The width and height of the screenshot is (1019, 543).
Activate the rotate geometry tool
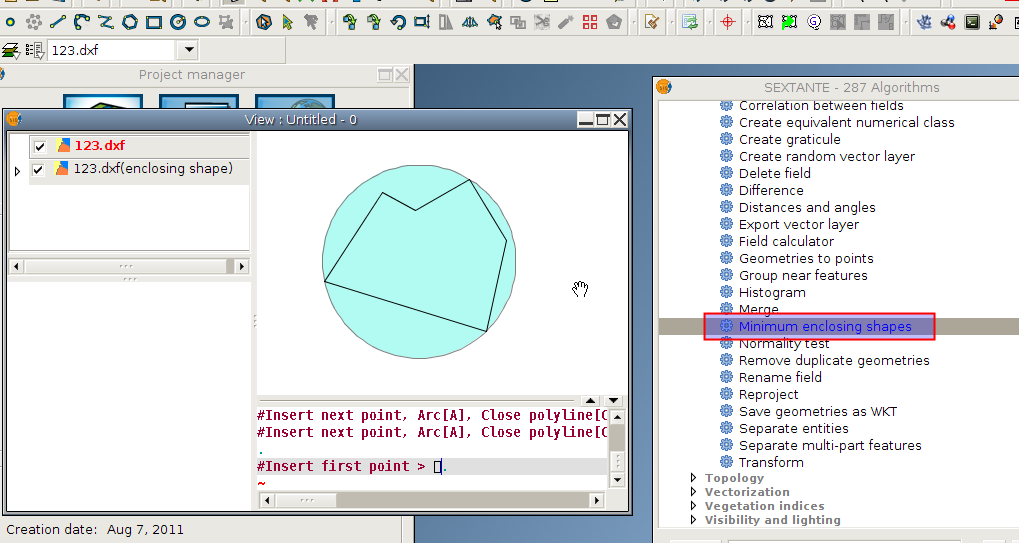tap(397, 21)
